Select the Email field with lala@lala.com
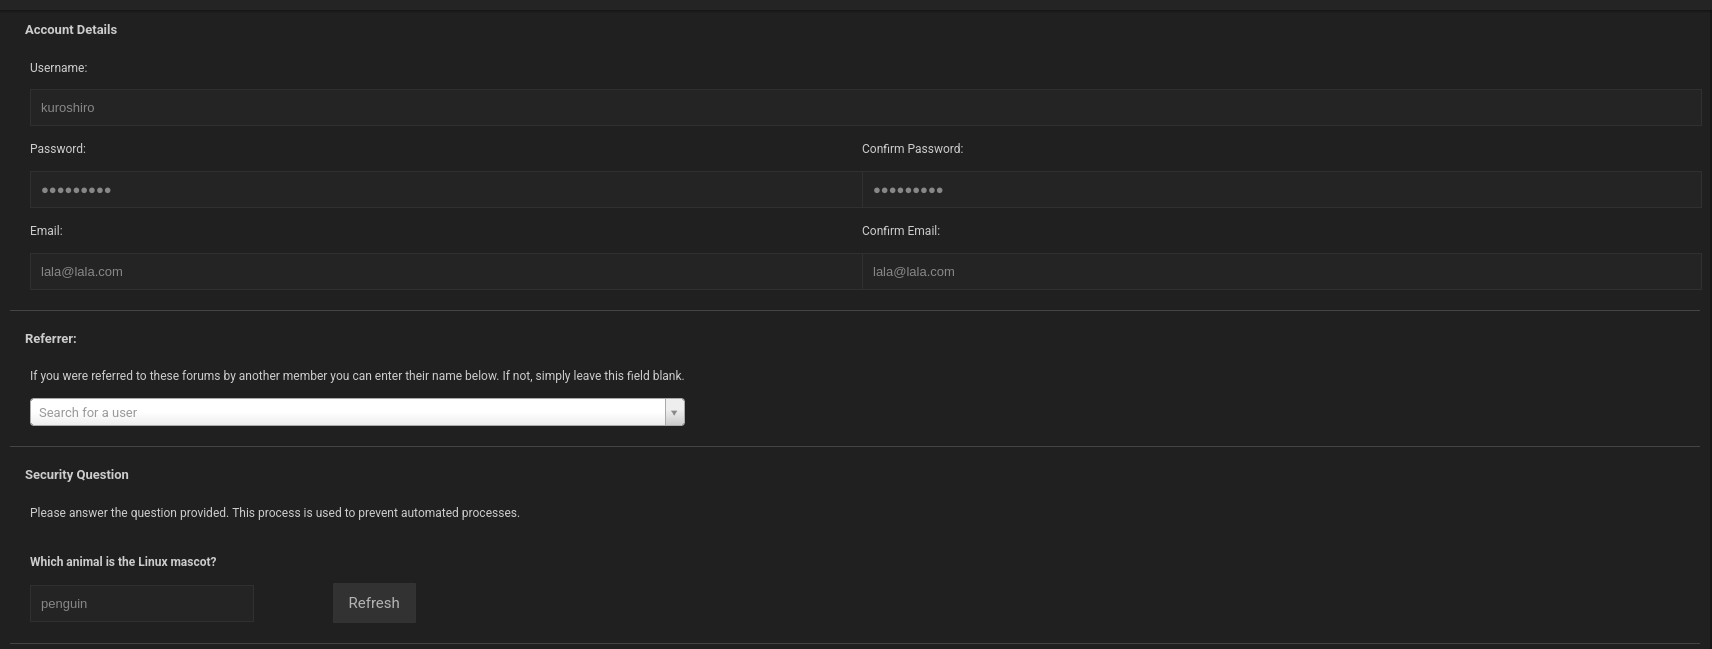The width and height of the screenshot is (1712, 649). coord(445,271)
